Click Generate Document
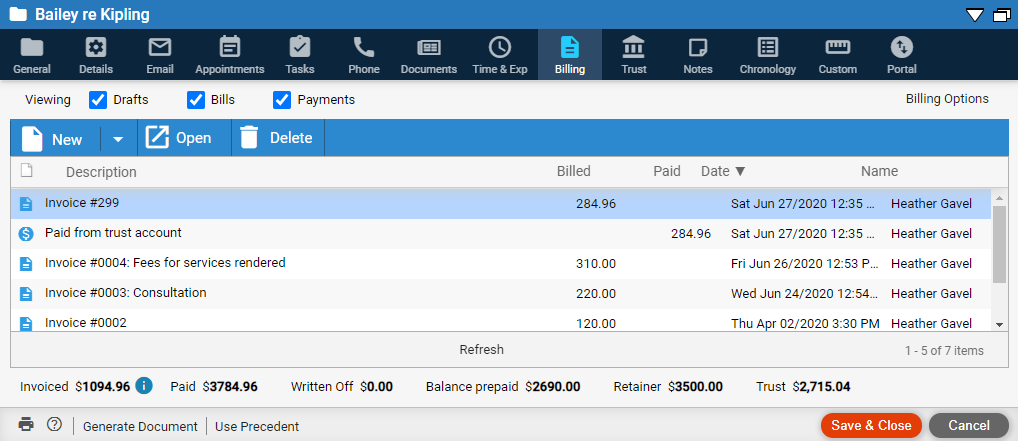Screen dimensions: 1018x441 (140, 427)
